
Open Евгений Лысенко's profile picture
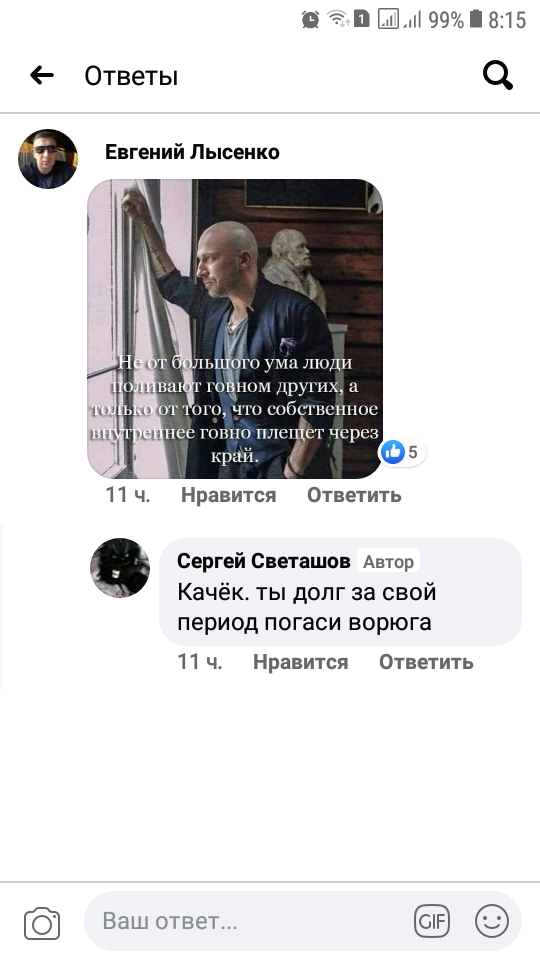tap(48, 159)
